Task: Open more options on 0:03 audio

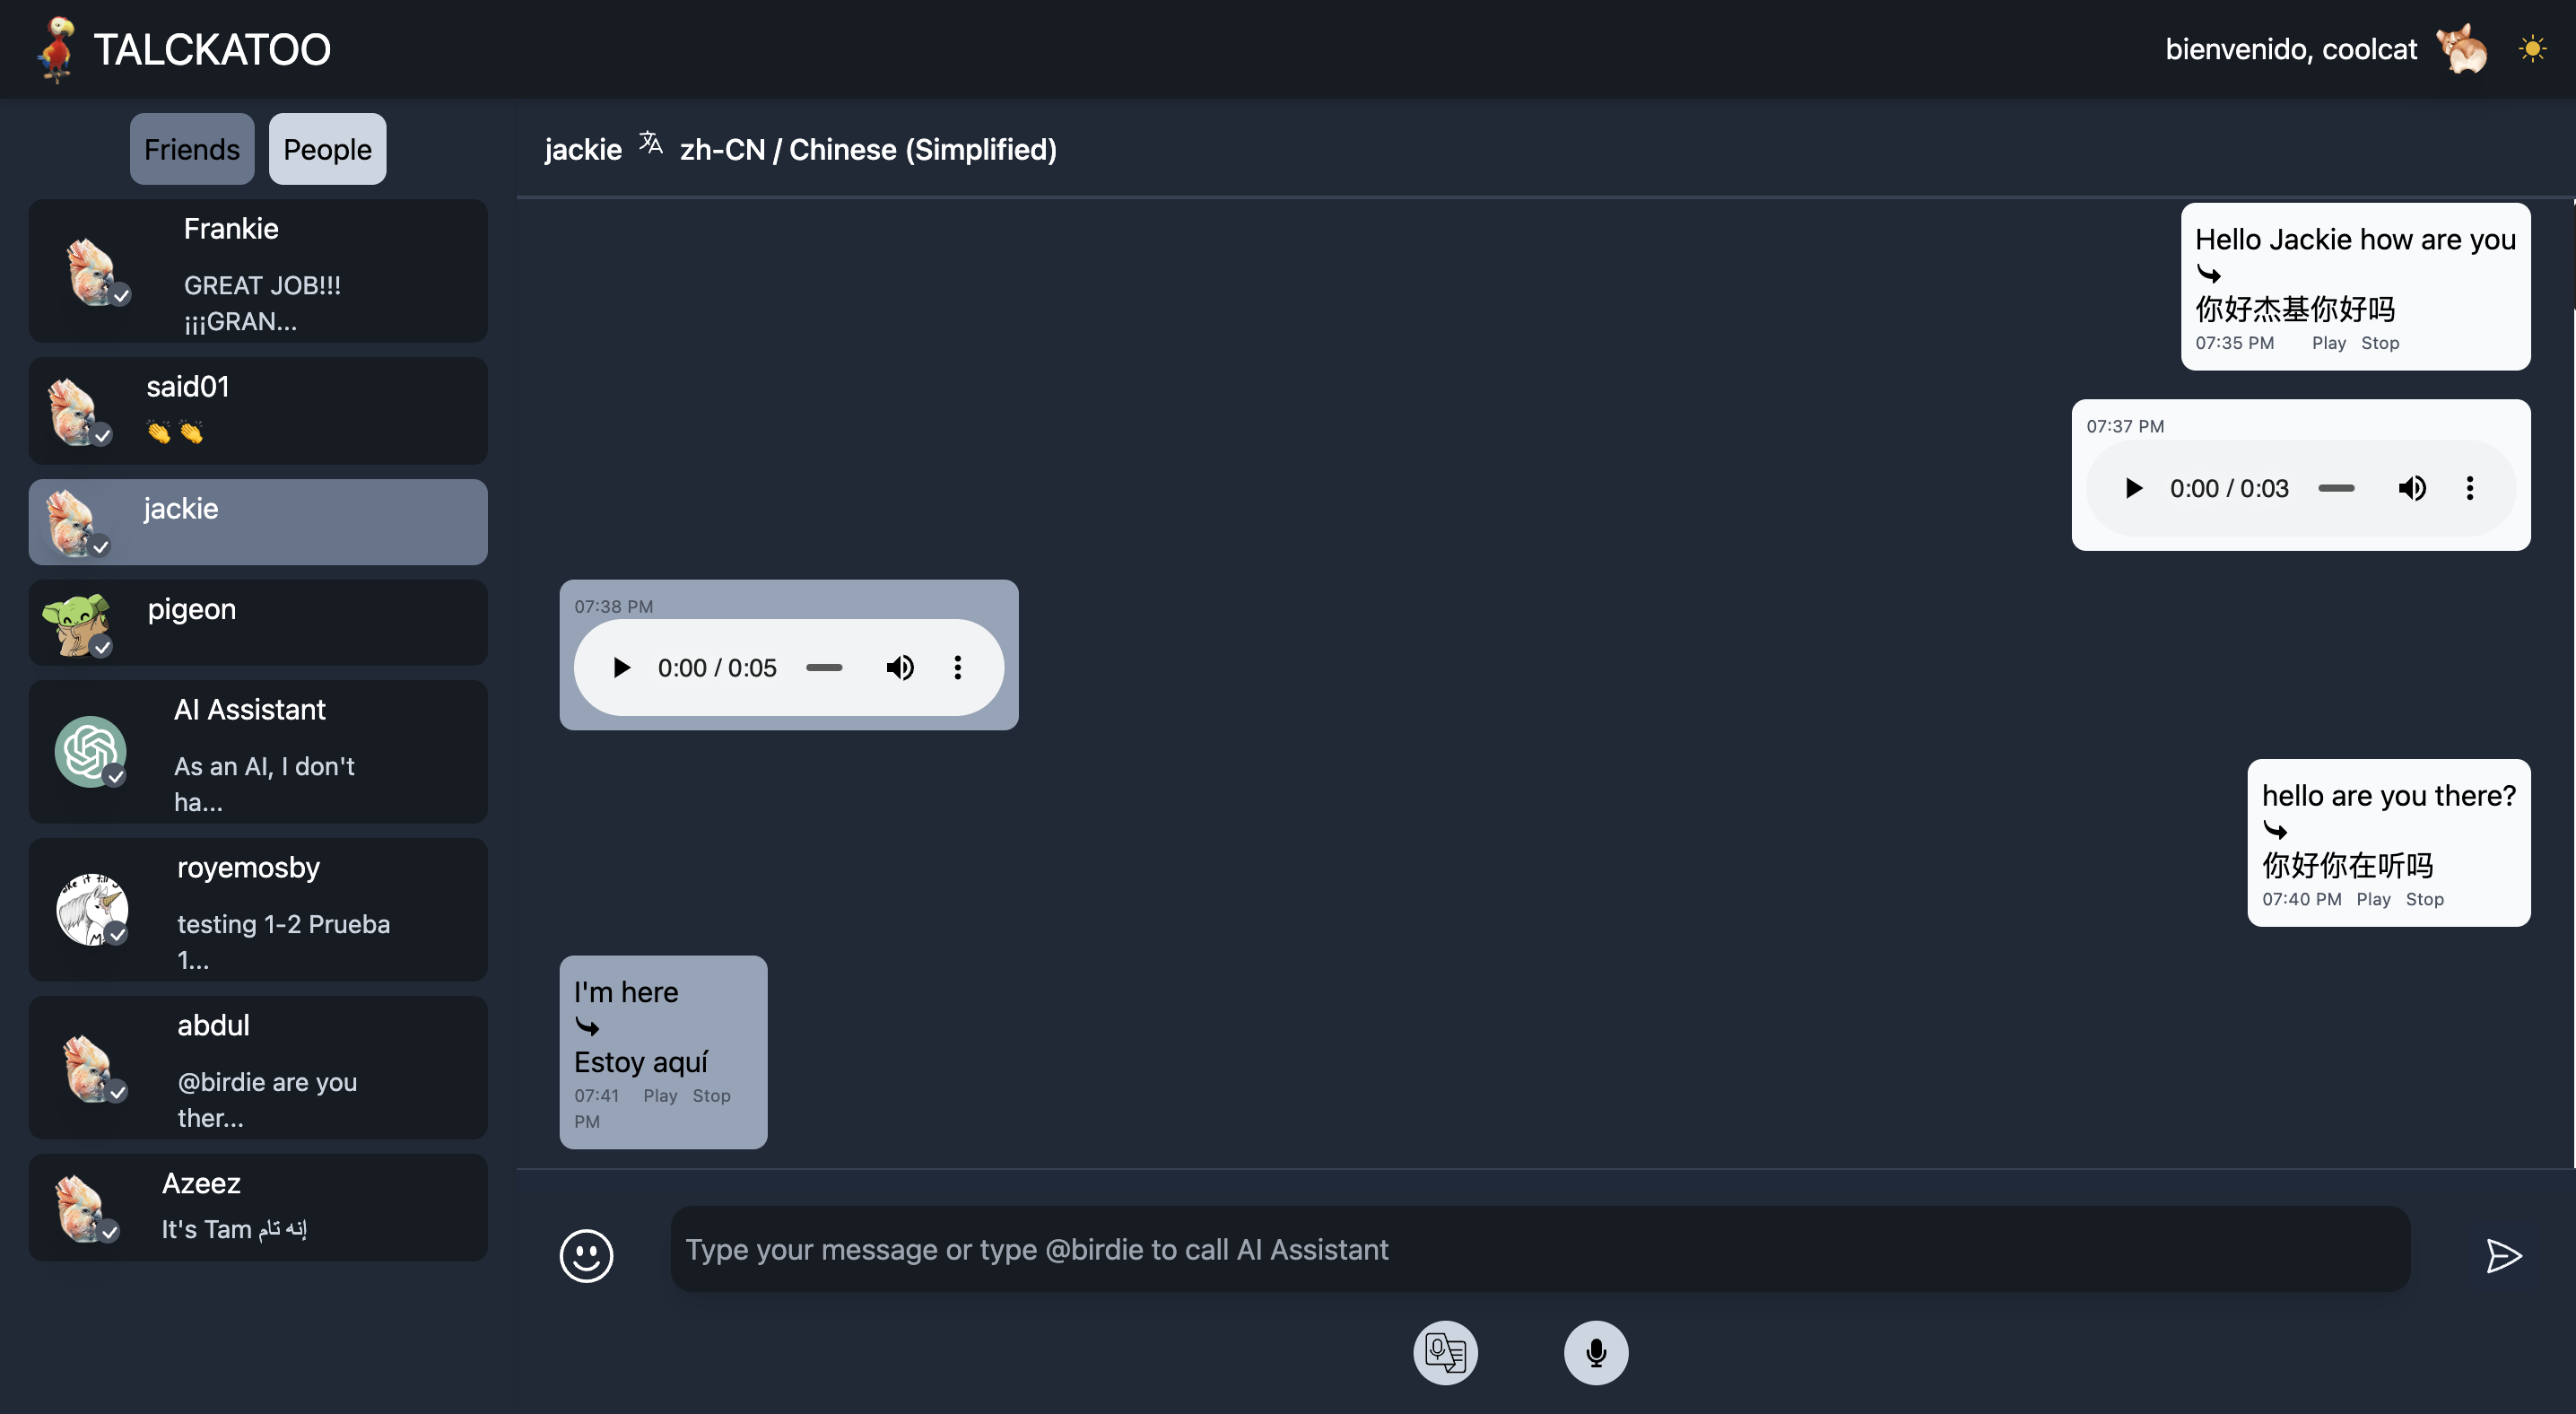Action: click(2469, 488)
